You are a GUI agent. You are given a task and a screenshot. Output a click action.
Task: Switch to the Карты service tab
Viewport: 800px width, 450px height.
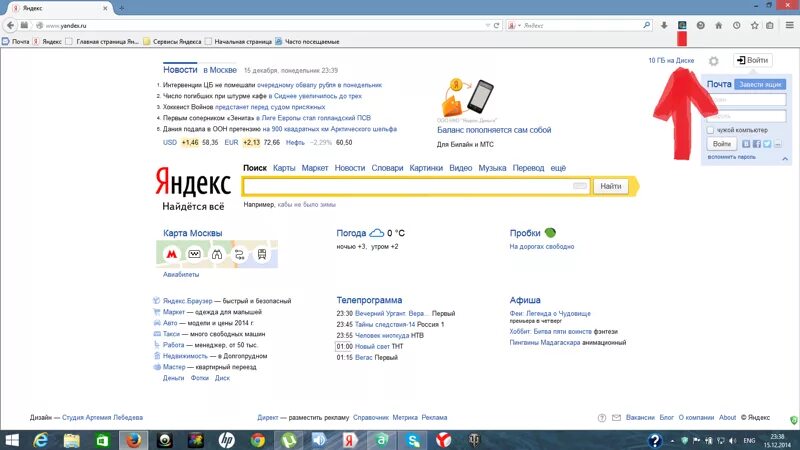[284, 168]
